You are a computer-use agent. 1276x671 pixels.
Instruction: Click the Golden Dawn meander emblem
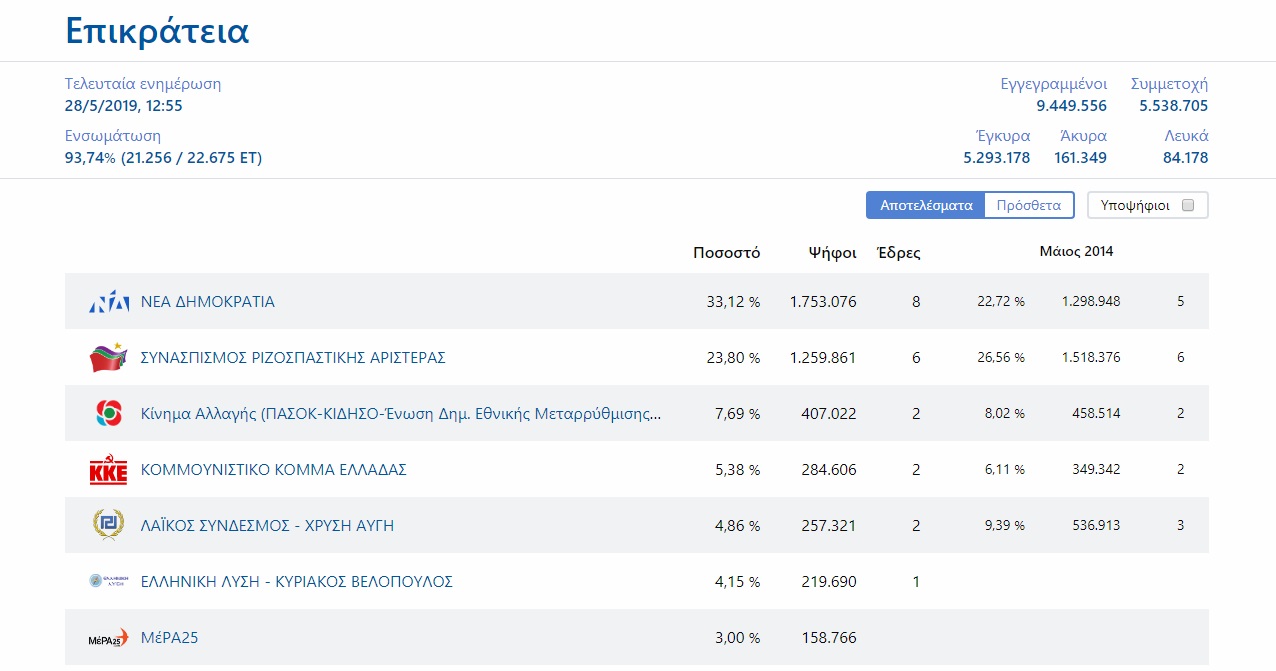pyautogui.click(x=109, y=525)
